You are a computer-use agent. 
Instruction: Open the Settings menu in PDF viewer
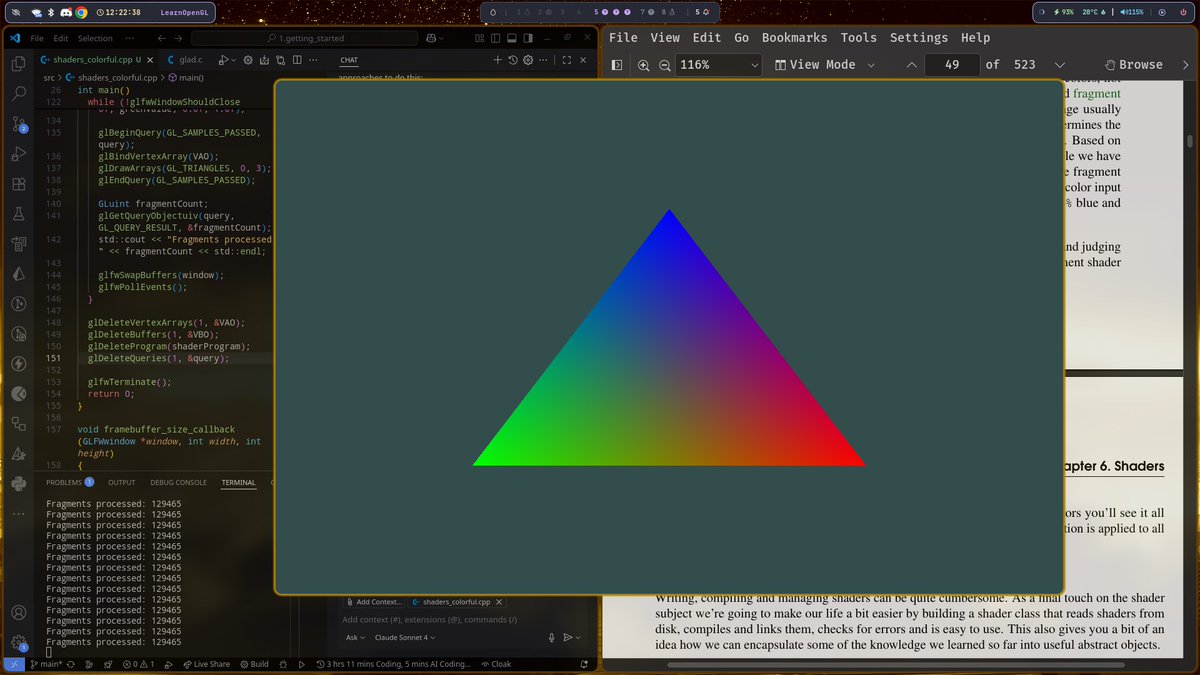pyautogui.click(x=919, y=37)
